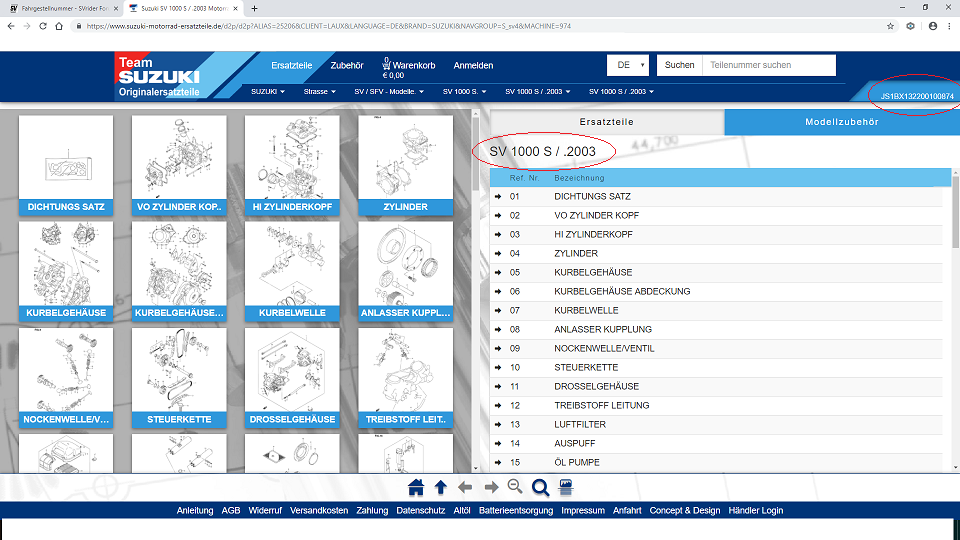Click the arrow beside 13 LUFTFILTER
Screen dimensions: 960x540
(x=498, y=424)
